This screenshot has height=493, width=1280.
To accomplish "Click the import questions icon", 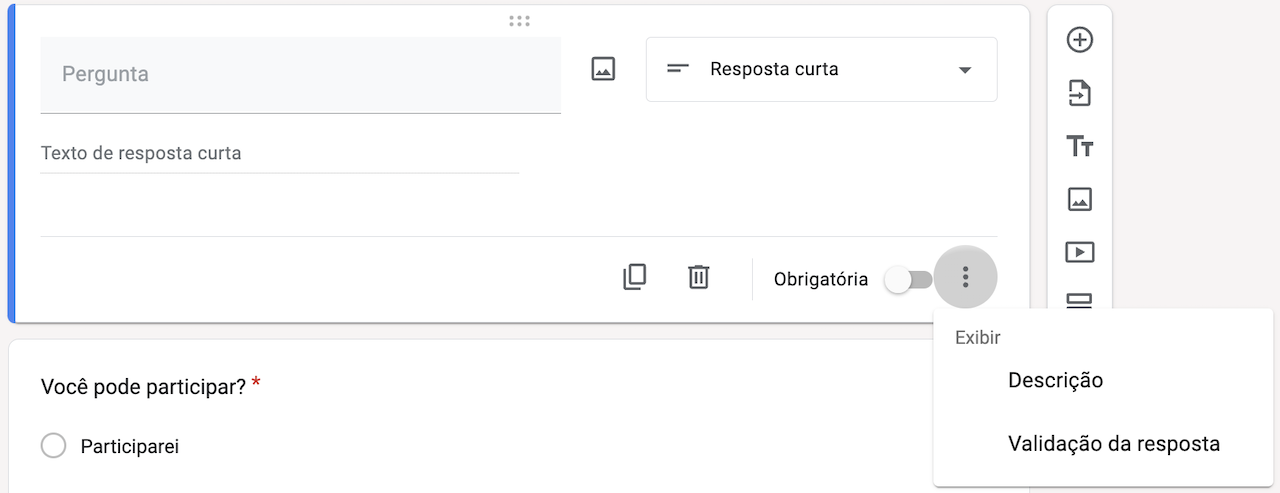I will click(x=1080, y=94).
